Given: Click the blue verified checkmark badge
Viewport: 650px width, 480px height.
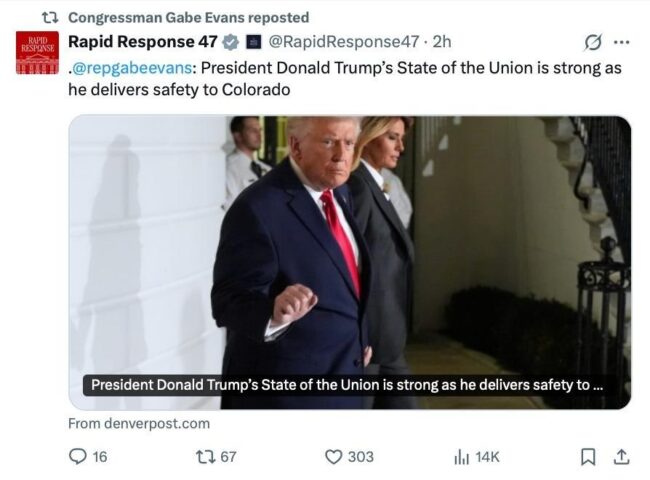Looking at the screenshot, I should click(x=230, y=42).
